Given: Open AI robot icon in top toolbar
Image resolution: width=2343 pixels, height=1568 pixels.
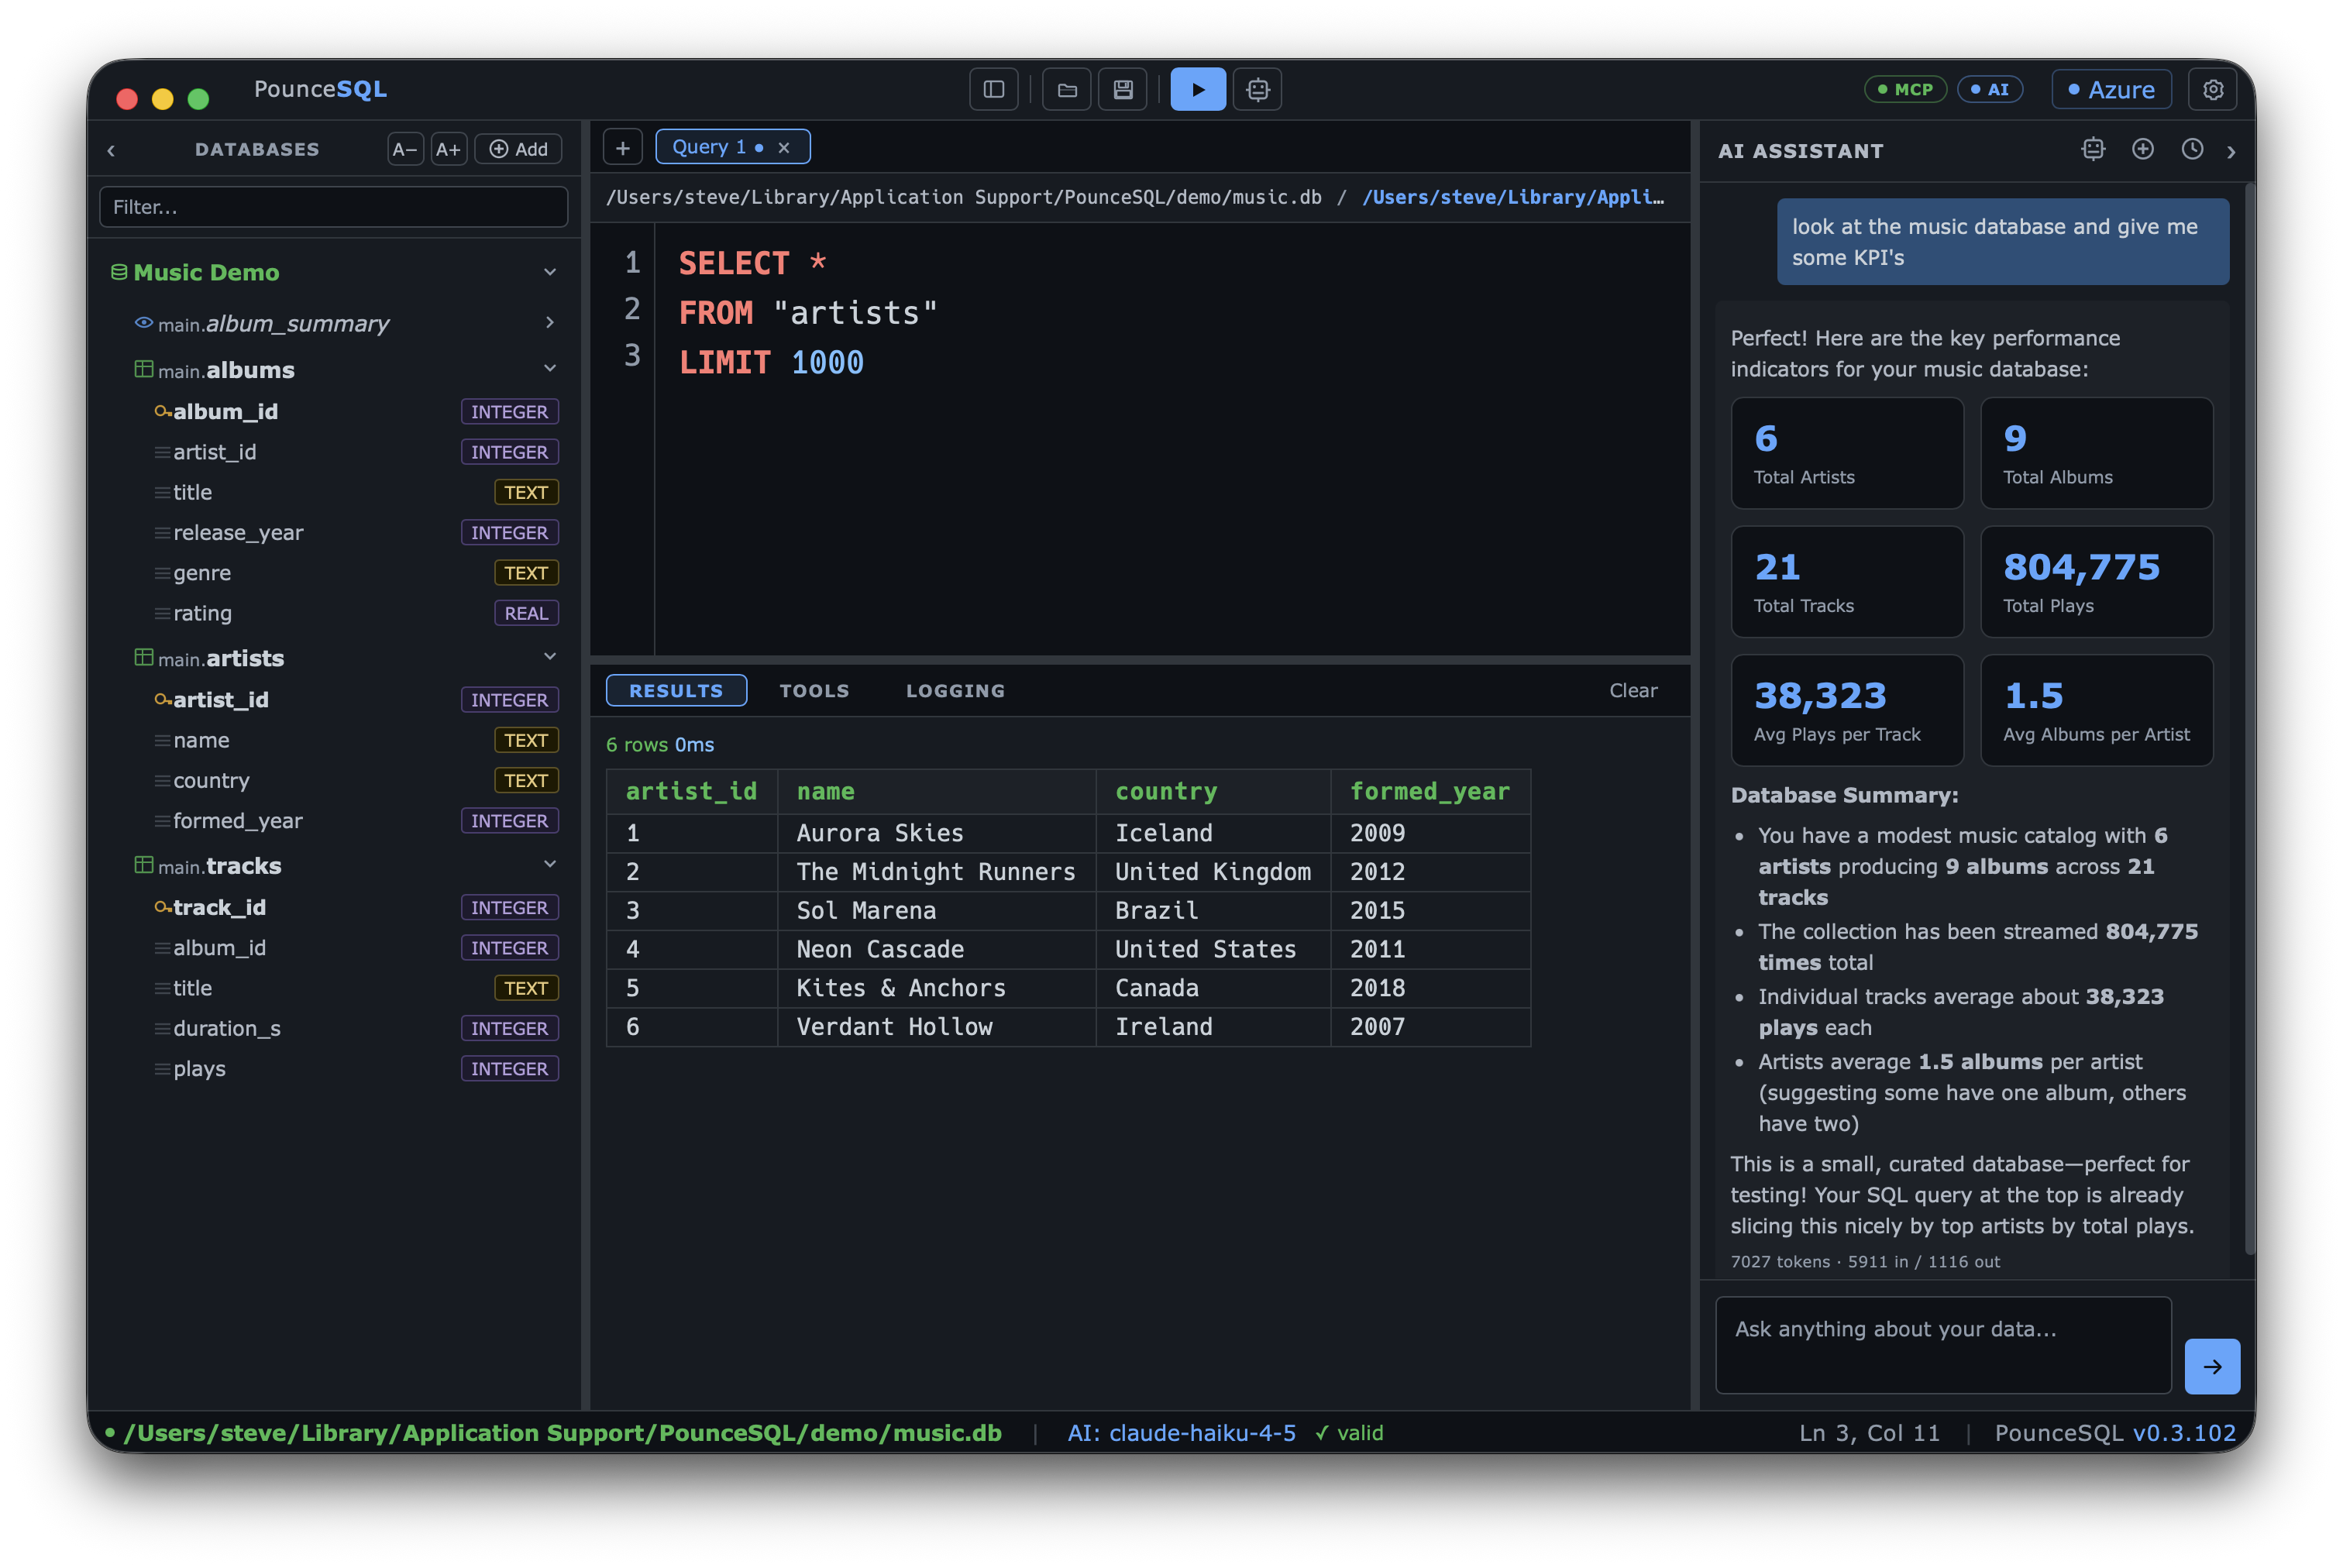Looking at the screenshot, I should pyautogui.click(x=1257, y=89).
